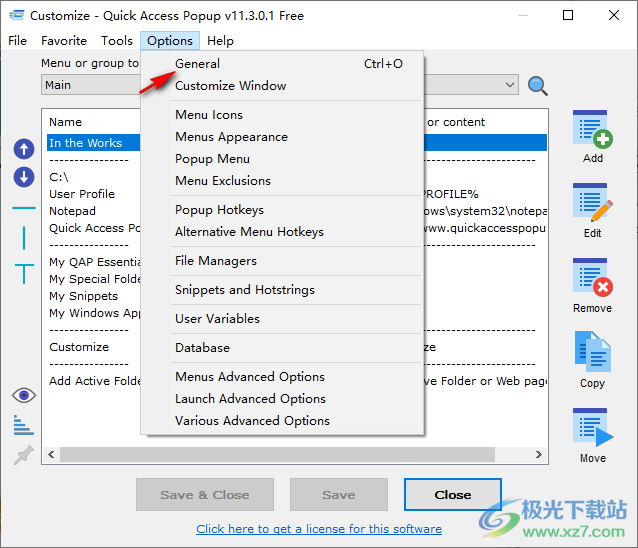Click the sort bars icon
The image size is (638, 548).
coord(24,425)
